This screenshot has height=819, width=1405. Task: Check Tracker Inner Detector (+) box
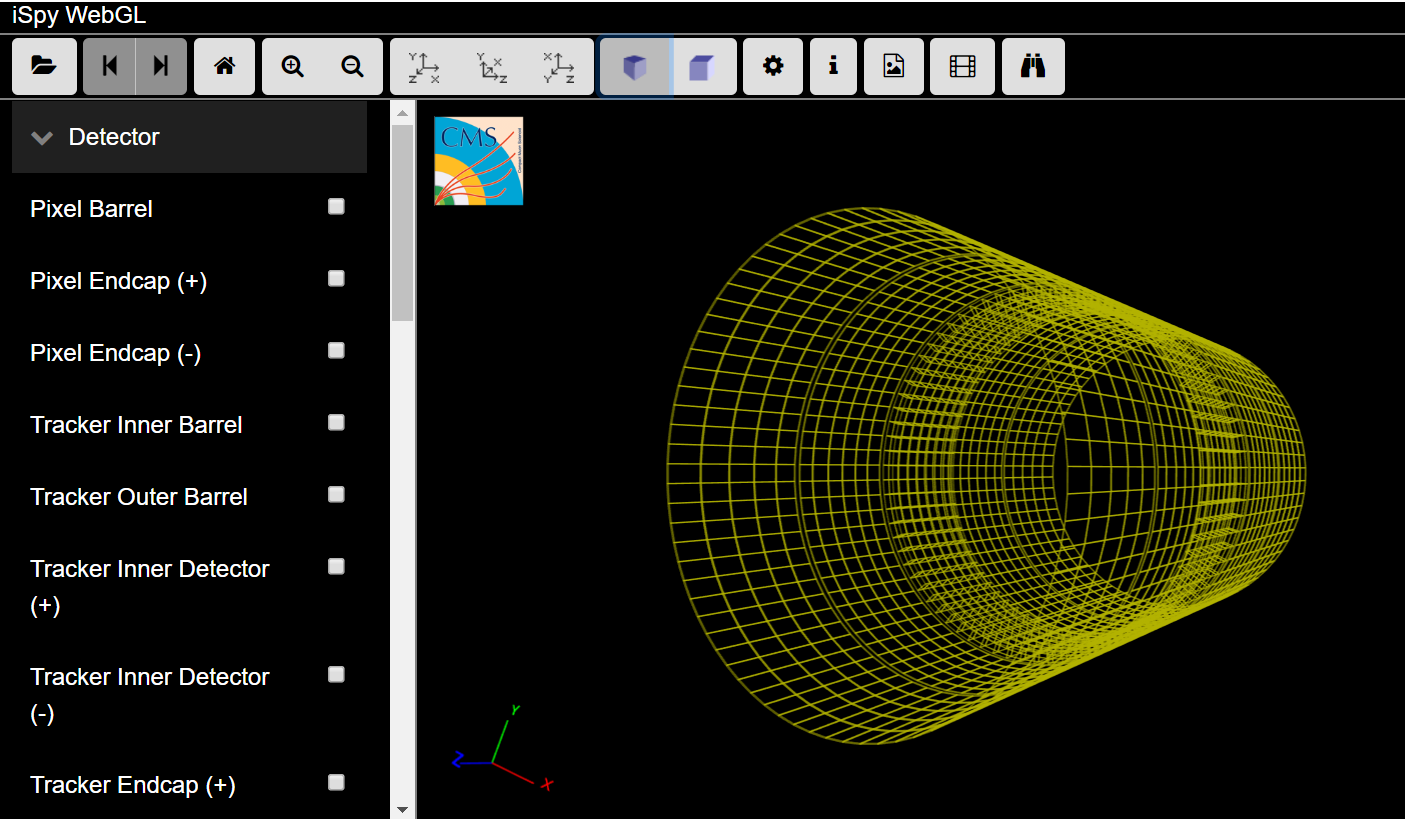pos(337,567)
